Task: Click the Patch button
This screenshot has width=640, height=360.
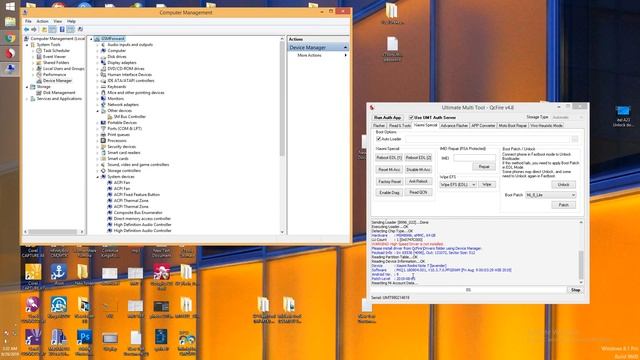Action: point(563,205)
